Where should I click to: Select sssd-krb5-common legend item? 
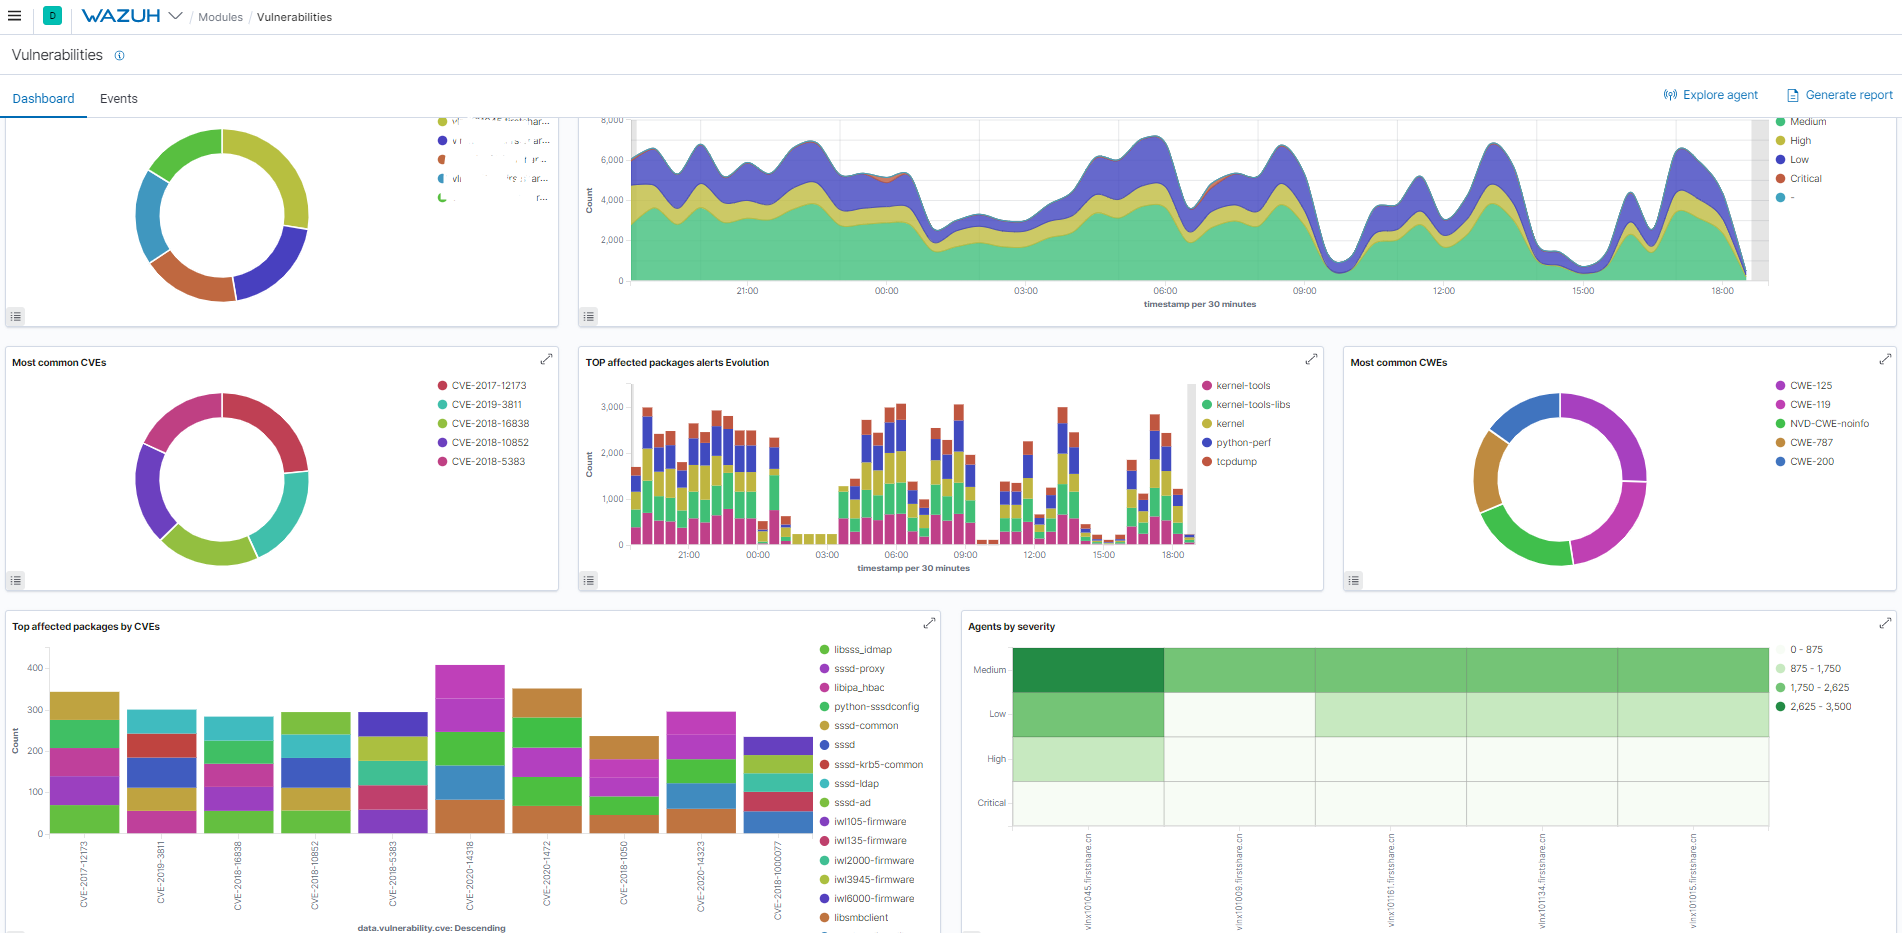coord(871,765)
